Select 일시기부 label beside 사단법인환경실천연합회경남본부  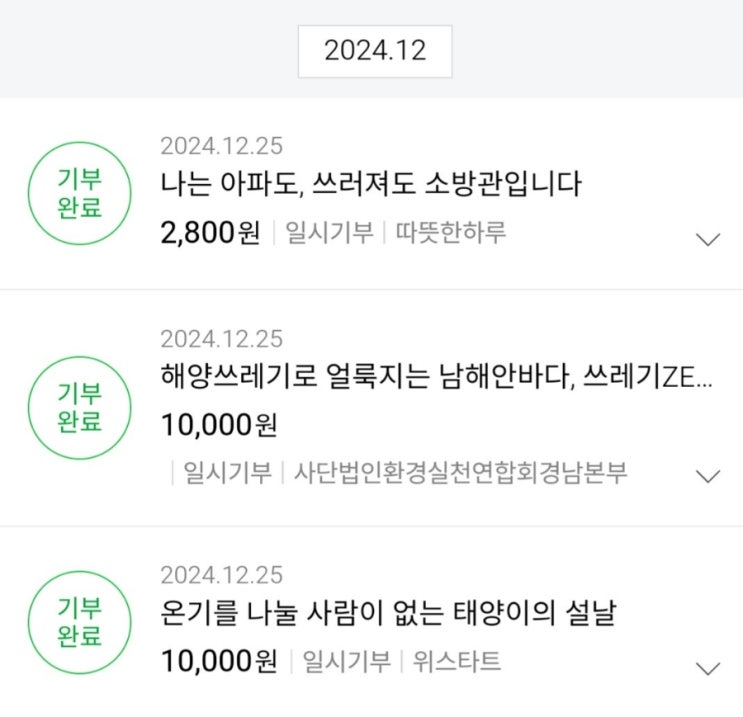227,473
